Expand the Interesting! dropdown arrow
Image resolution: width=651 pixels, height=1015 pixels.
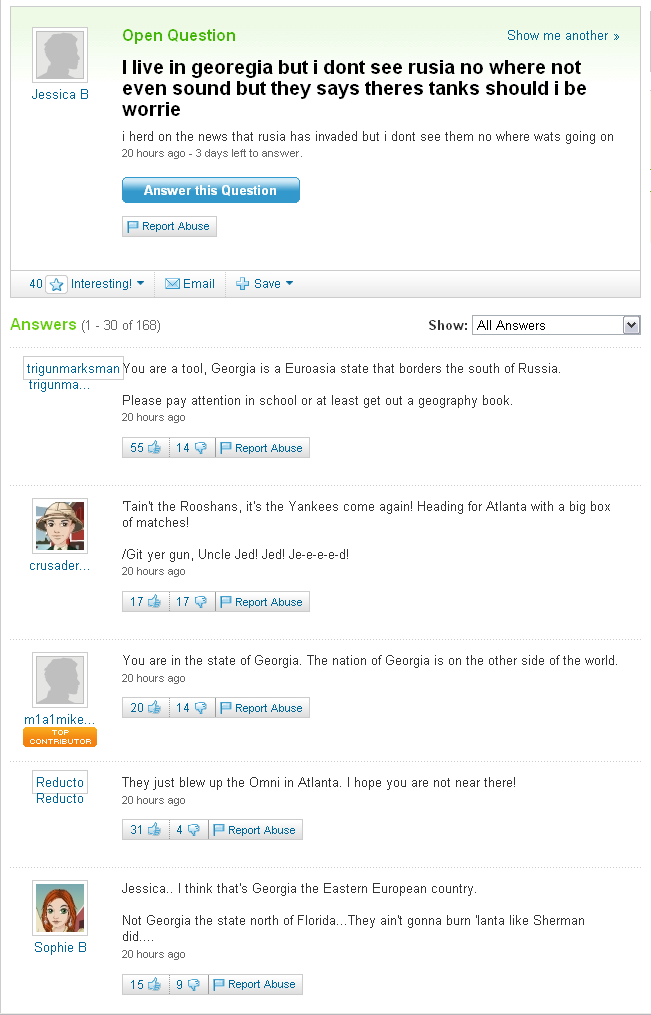coord(140,284)
